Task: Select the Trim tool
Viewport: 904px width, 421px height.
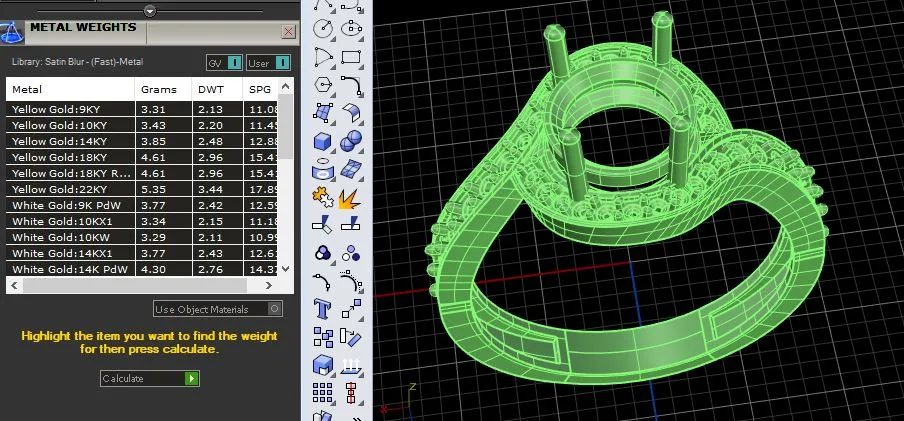Action: (324, 225)
